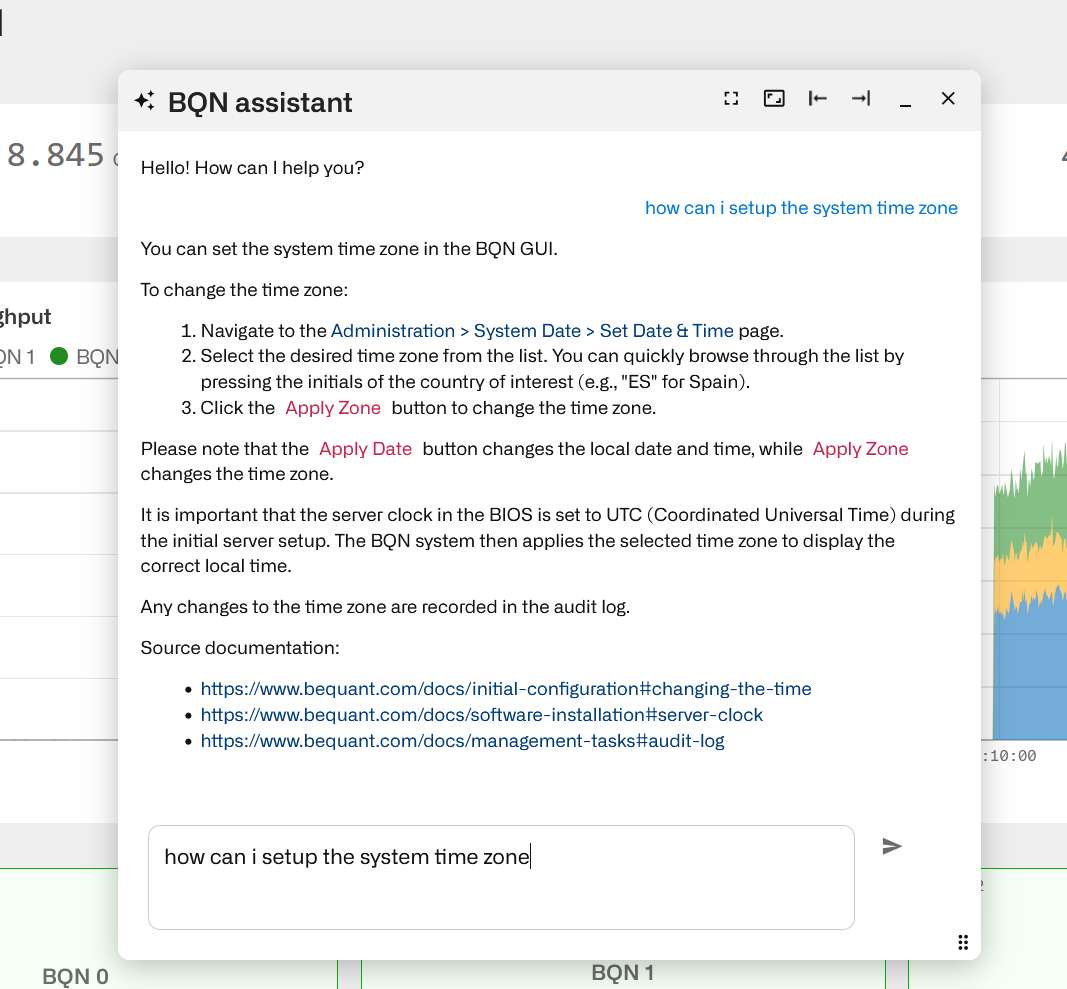Click the BQN 0 label in background page
Viewport: 1067px width, 989px height.
click(x=76, y=976)
